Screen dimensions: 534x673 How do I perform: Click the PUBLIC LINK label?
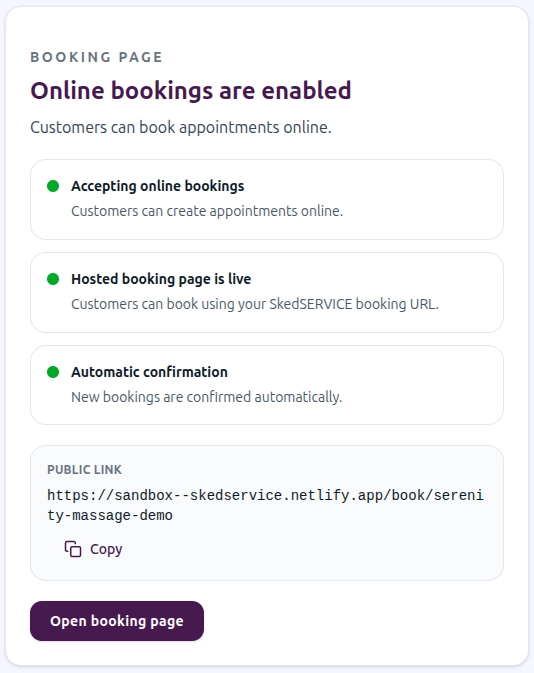85,470
